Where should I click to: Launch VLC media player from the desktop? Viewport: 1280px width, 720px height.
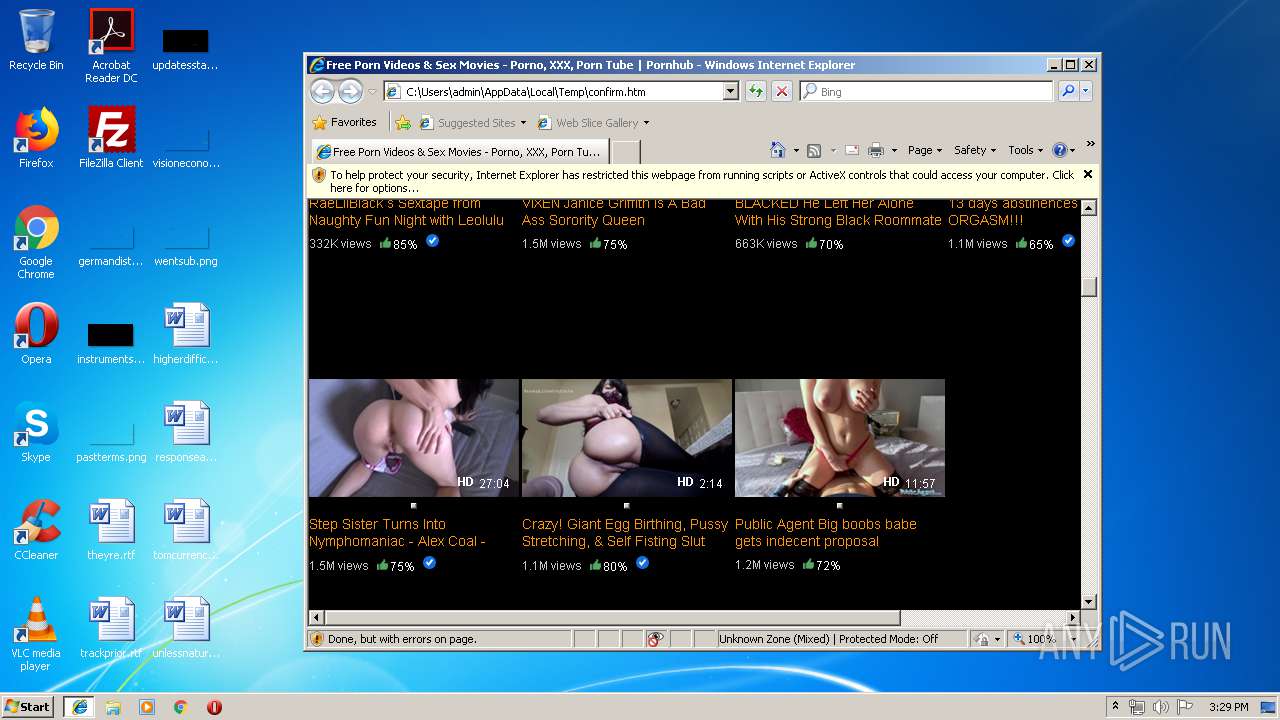click(36, 635)
